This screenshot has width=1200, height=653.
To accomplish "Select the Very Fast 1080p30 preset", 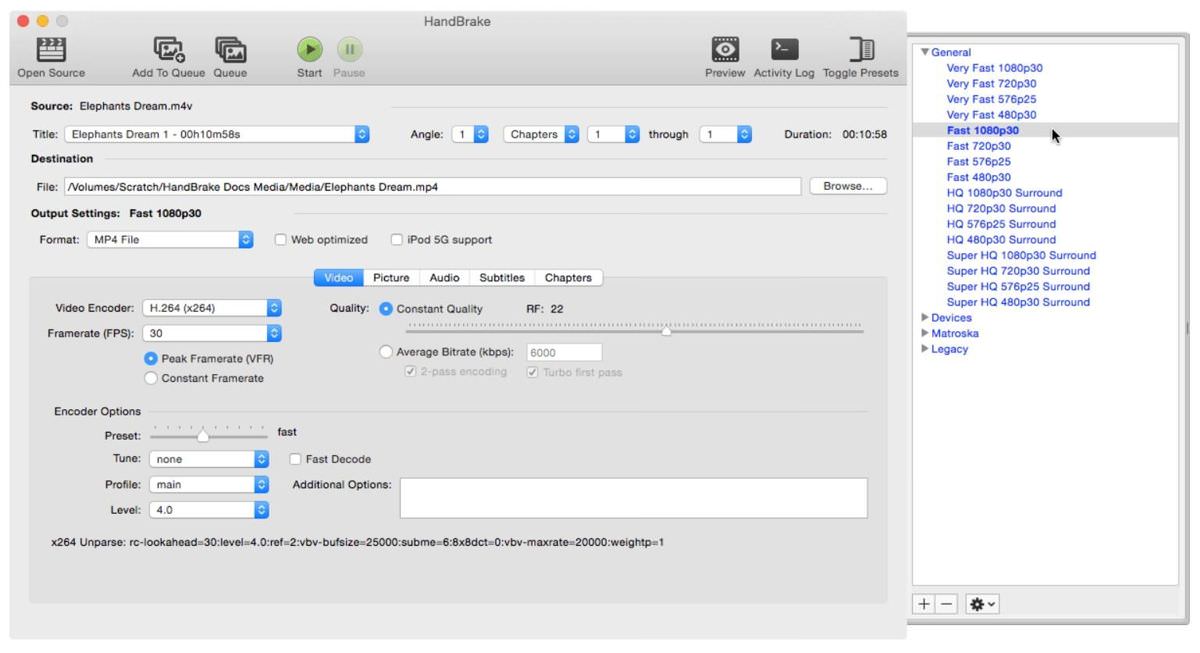I will 994,68.
